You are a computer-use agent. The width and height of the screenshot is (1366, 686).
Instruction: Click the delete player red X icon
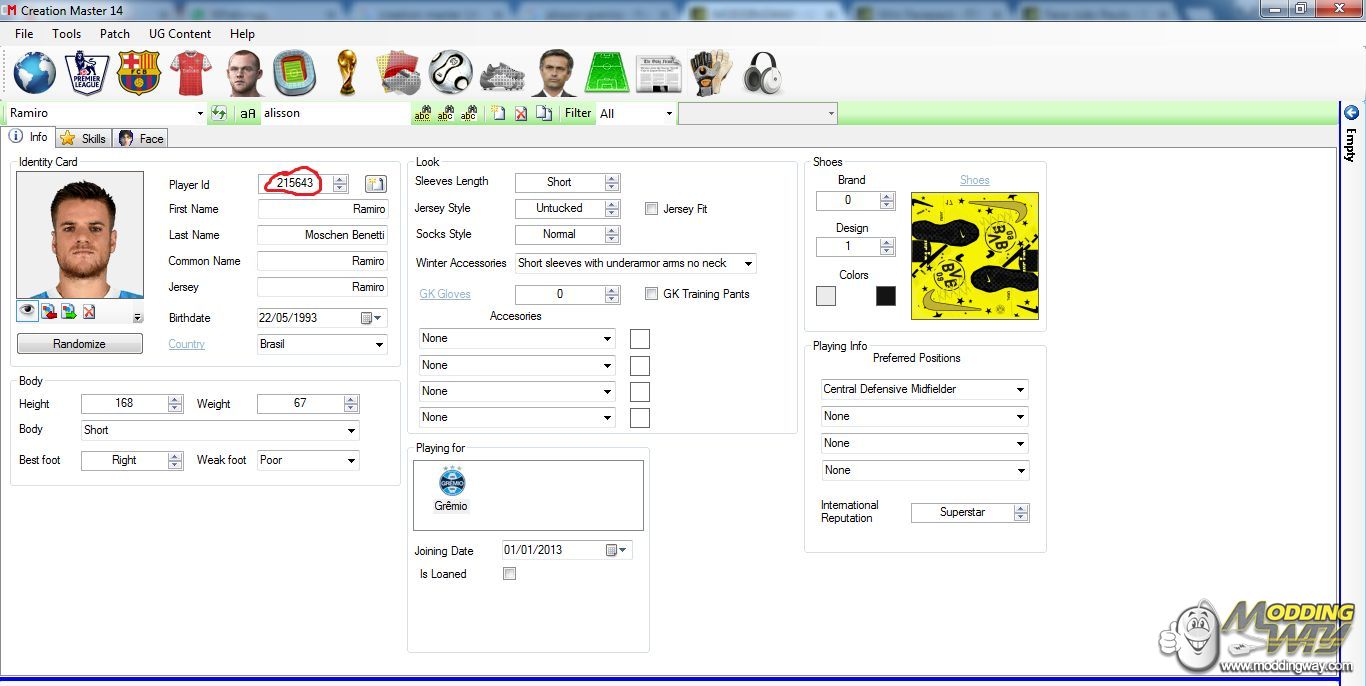[x=521, y=113]
